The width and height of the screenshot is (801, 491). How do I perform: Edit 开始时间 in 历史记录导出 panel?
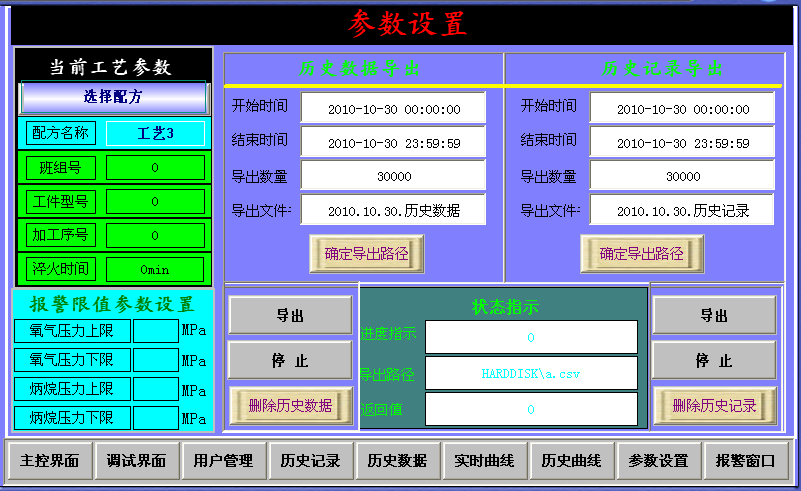click(x=682, y=107)
